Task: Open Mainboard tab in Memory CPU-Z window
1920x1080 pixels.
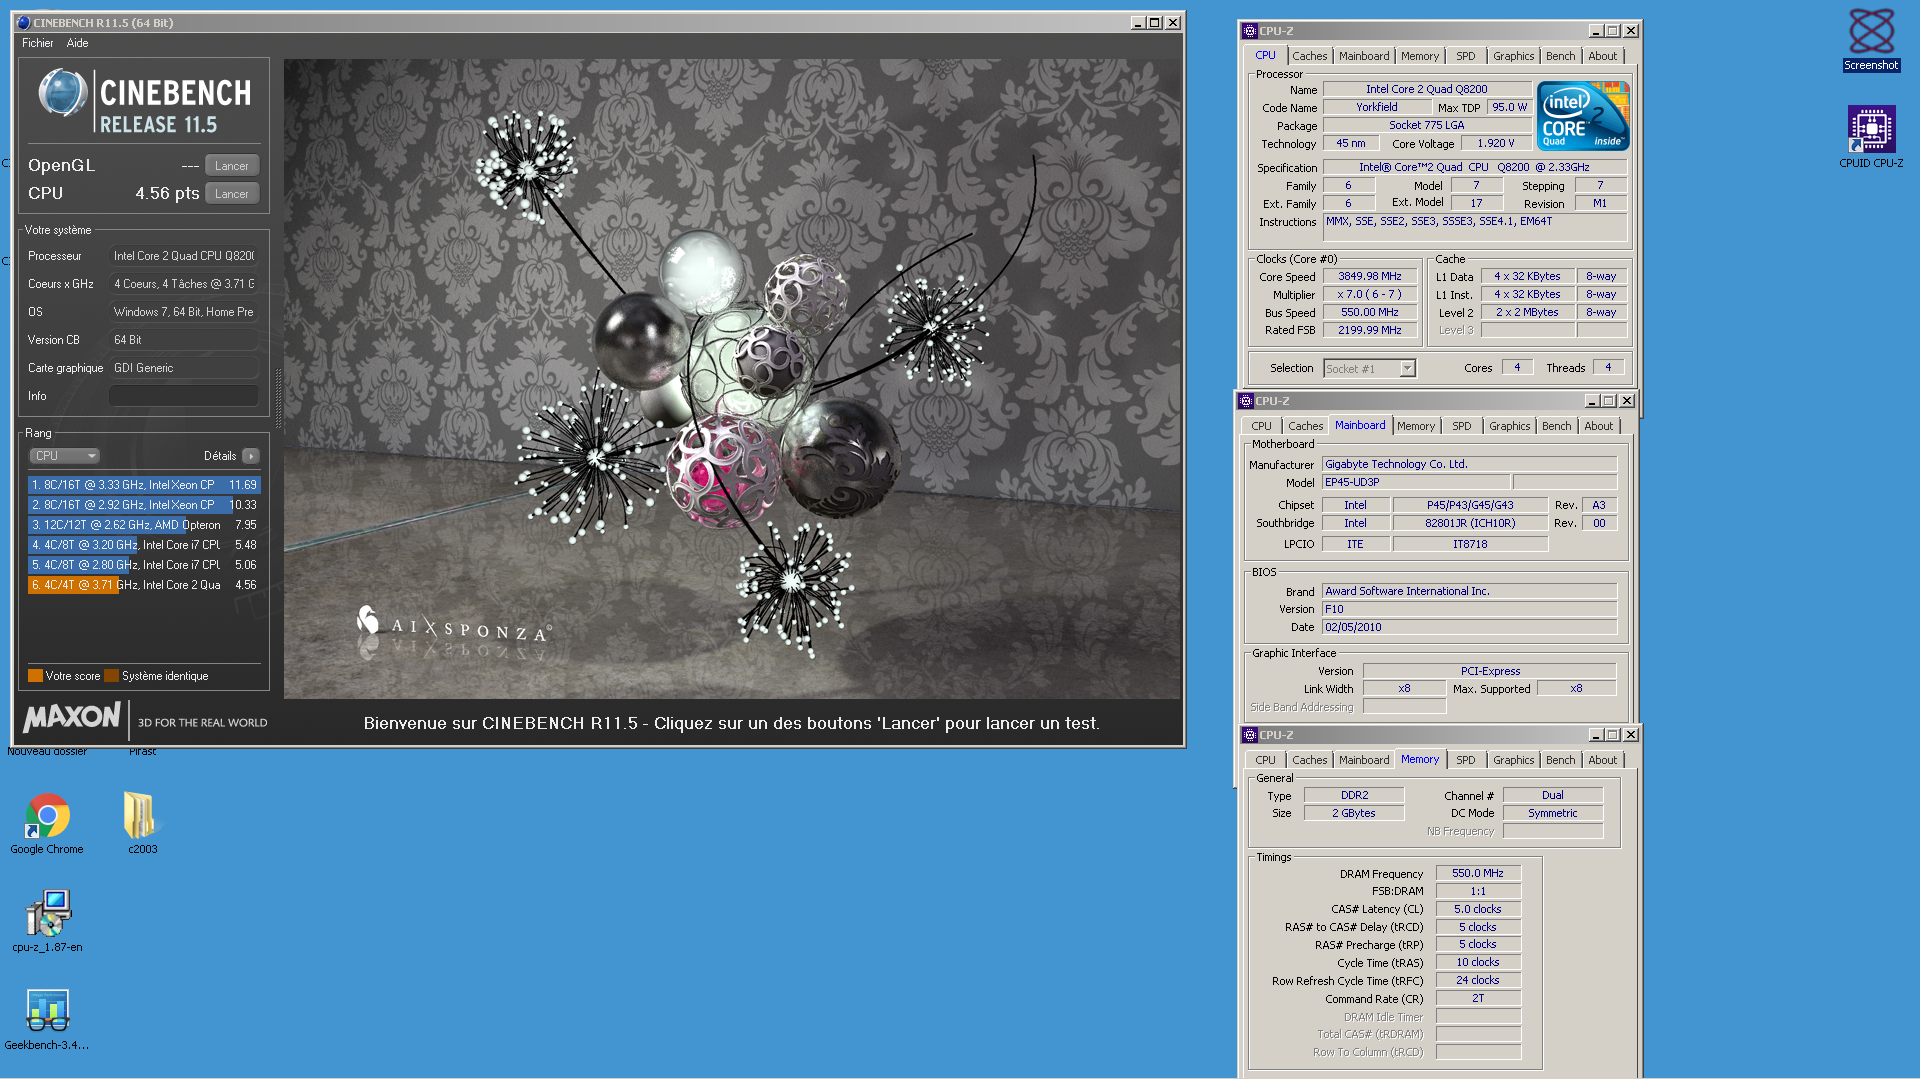Action: [1364, 760]
